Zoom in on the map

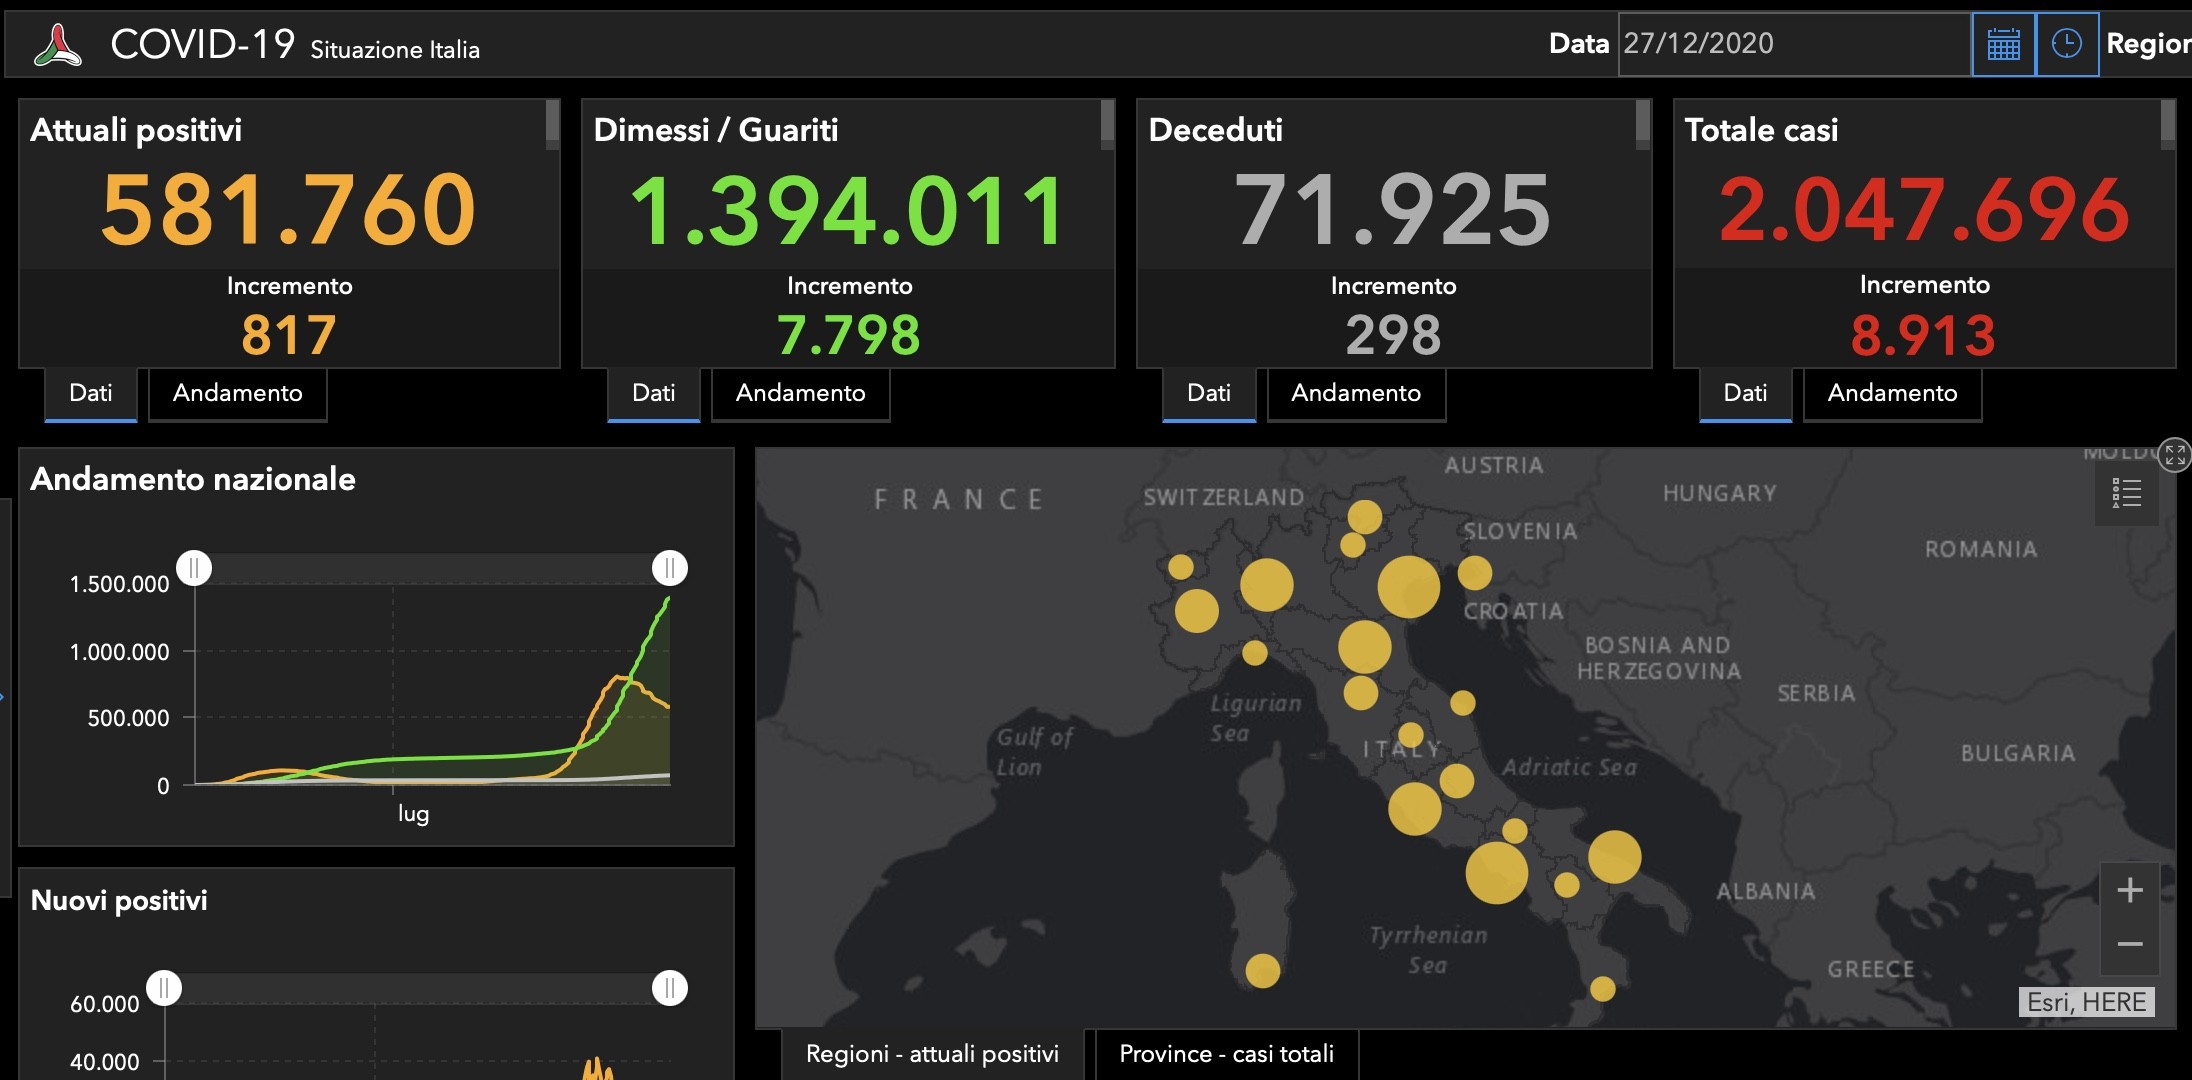tap(2130, 890)
